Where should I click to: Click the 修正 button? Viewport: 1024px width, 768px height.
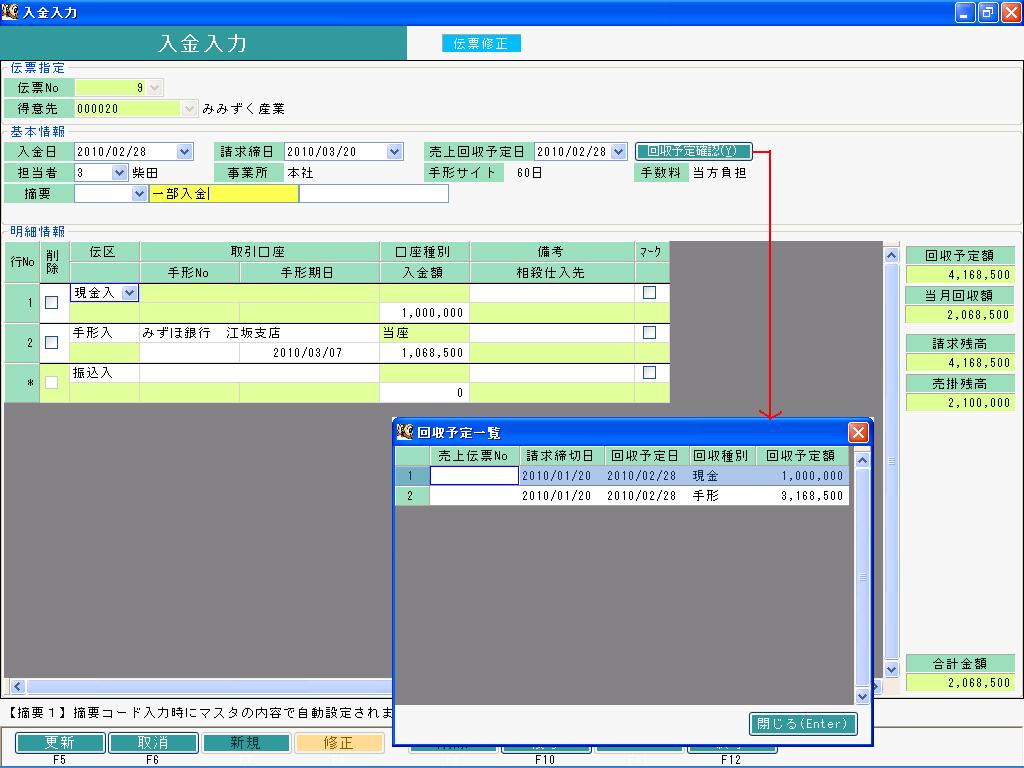(338, 743)
